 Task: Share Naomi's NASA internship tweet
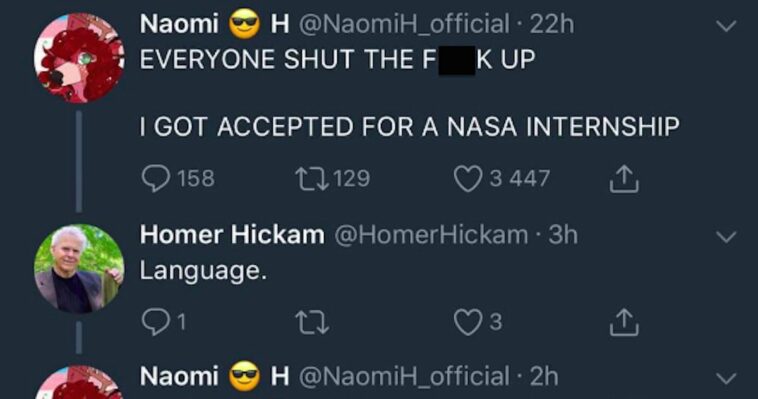[624, 178]
